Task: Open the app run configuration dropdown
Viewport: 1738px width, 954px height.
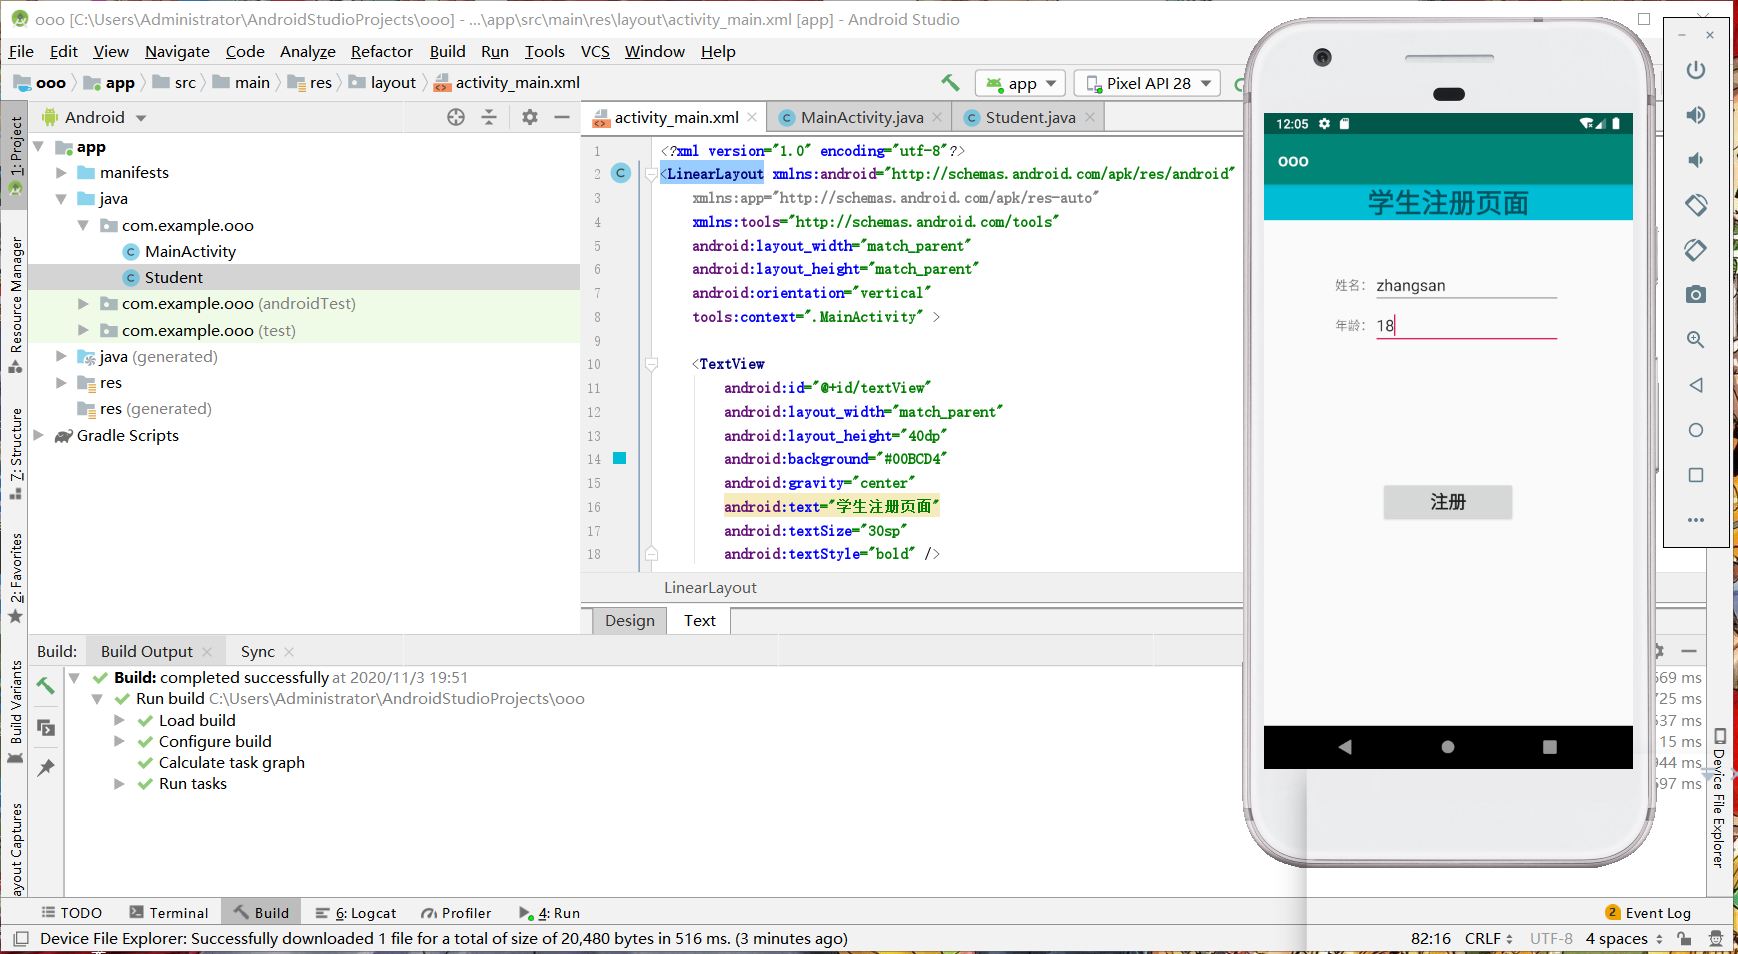Action: click(x=1020, y=83)
